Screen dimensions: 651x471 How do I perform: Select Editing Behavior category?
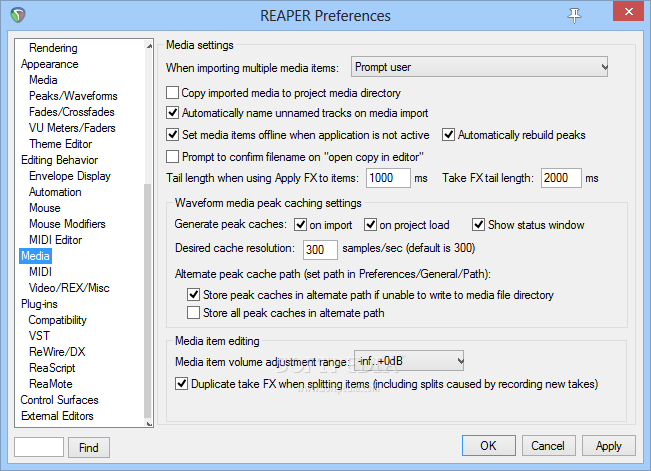(59, 160)
